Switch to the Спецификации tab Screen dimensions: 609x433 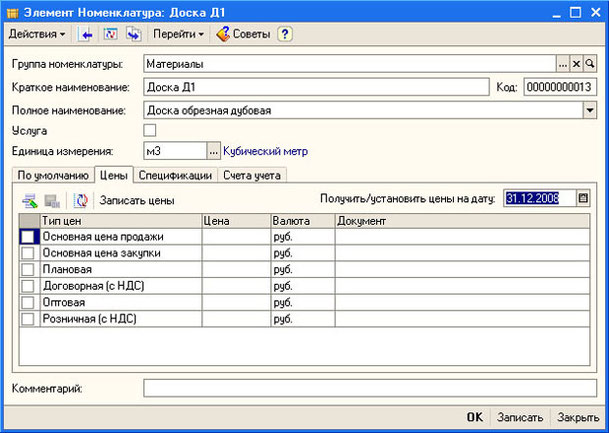click(x=175, y=176)
